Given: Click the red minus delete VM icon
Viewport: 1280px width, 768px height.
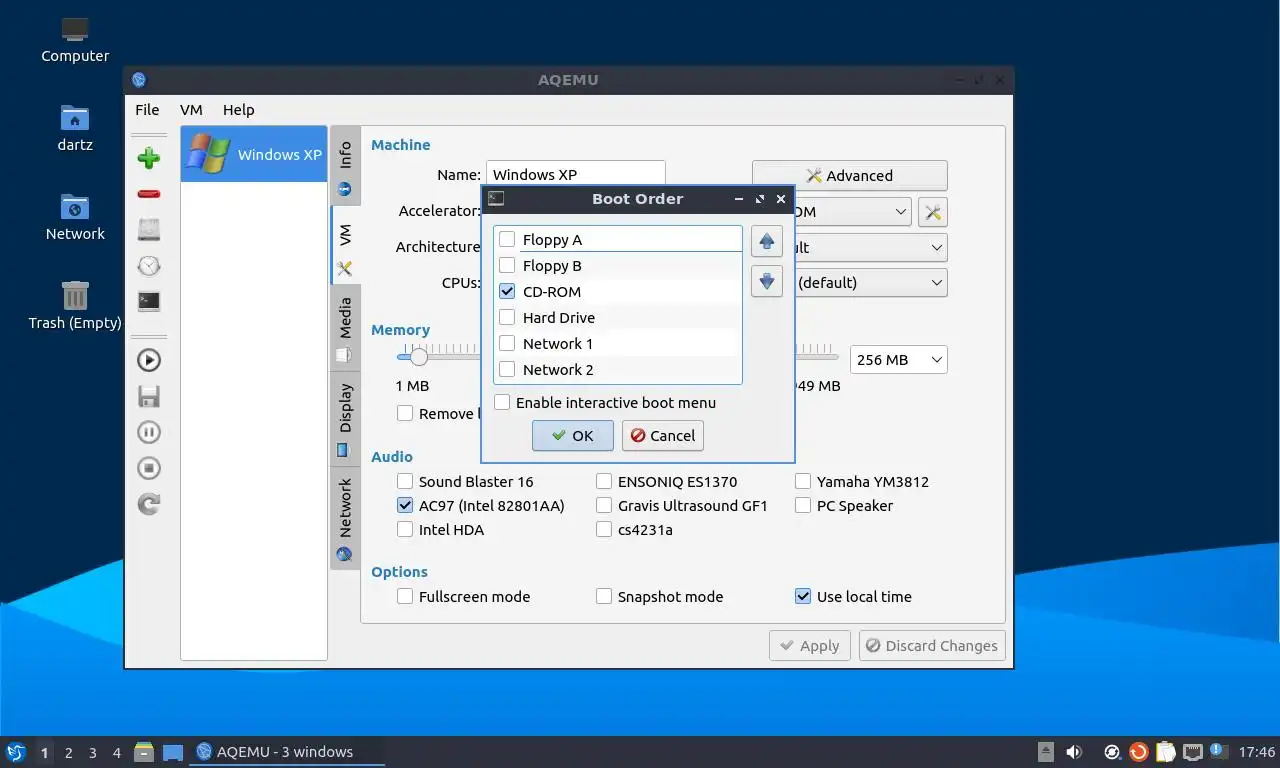Looking at the screenshot, I should [x=149, y=194].
